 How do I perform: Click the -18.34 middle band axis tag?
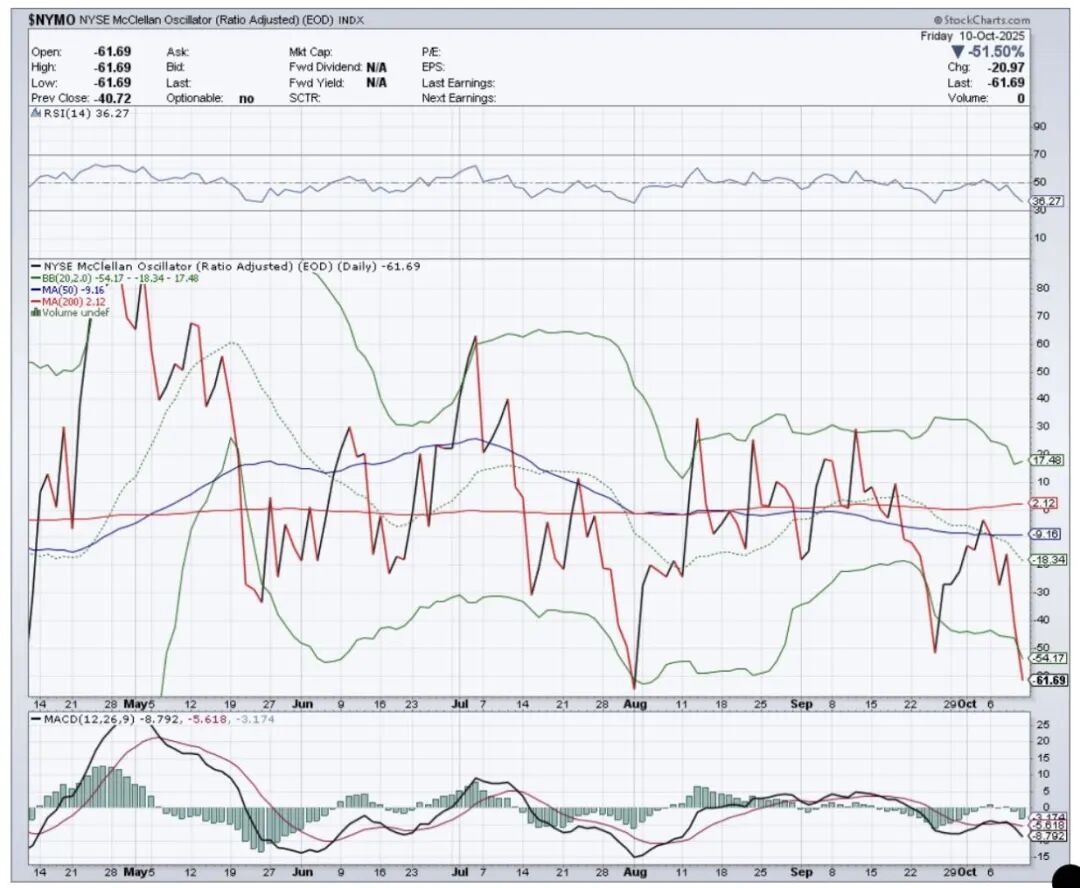point(1048,560)
